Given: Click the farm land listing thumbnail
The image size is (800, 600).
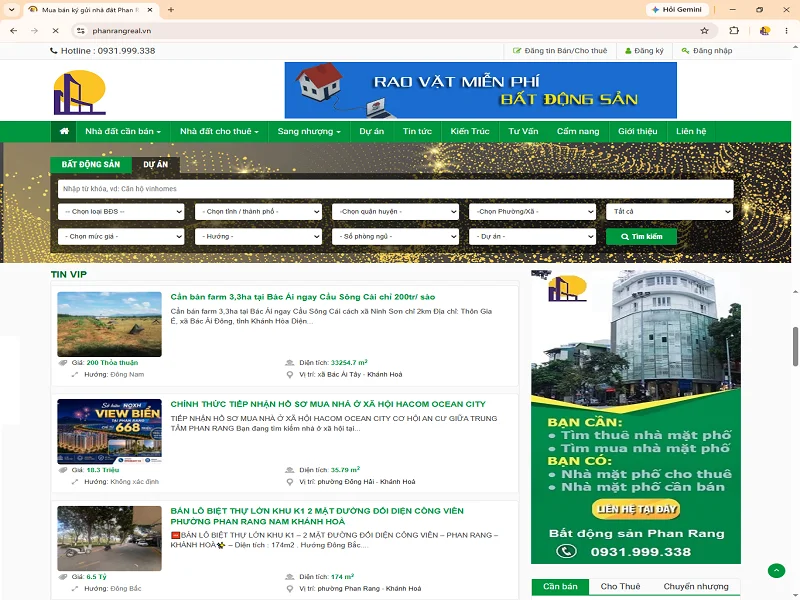Looking at the screenshot, I should pos(109,324).
